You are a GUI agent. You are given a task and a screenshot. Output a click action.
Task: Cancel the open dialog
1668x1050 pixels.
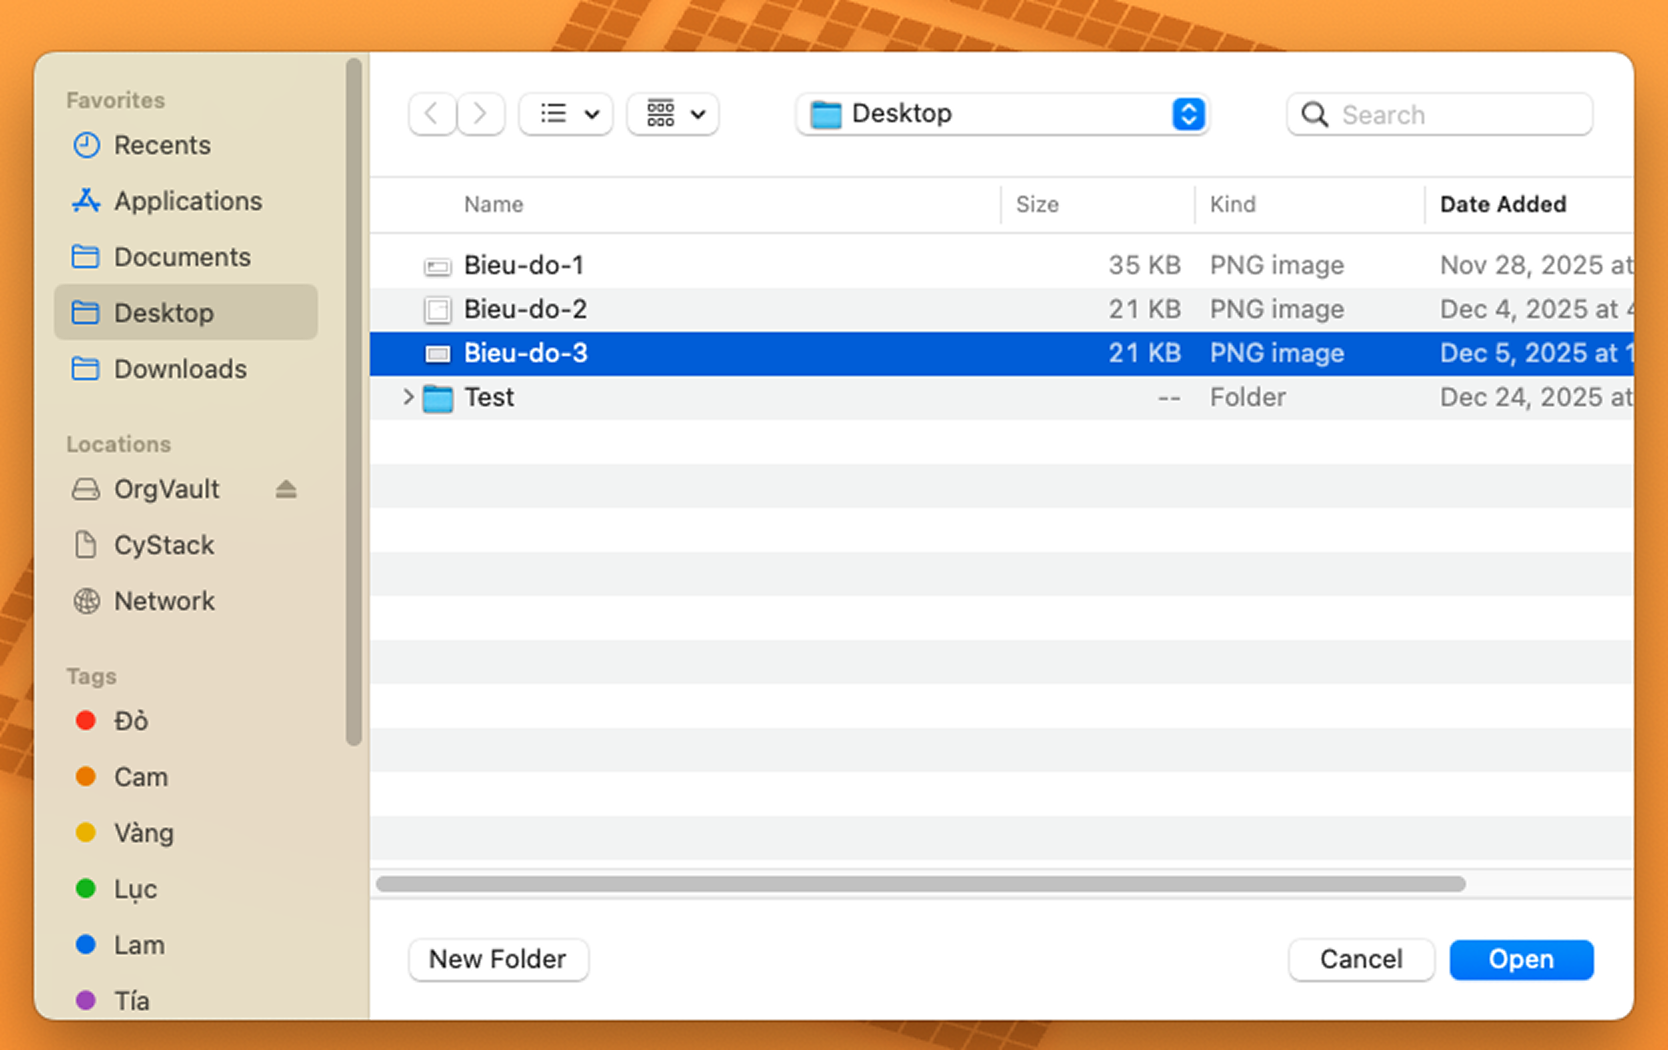[x=1361, y=959]
